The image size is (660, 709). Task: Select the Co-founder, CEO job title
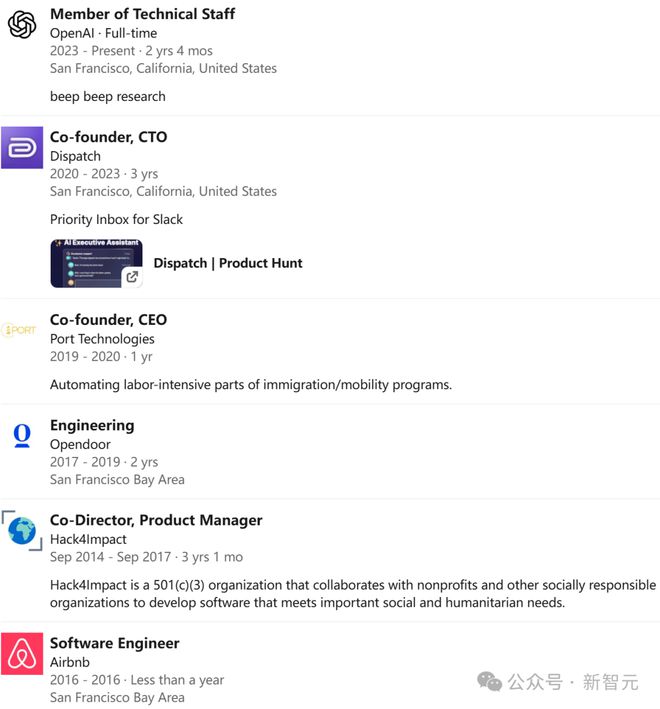click(109, 320)
